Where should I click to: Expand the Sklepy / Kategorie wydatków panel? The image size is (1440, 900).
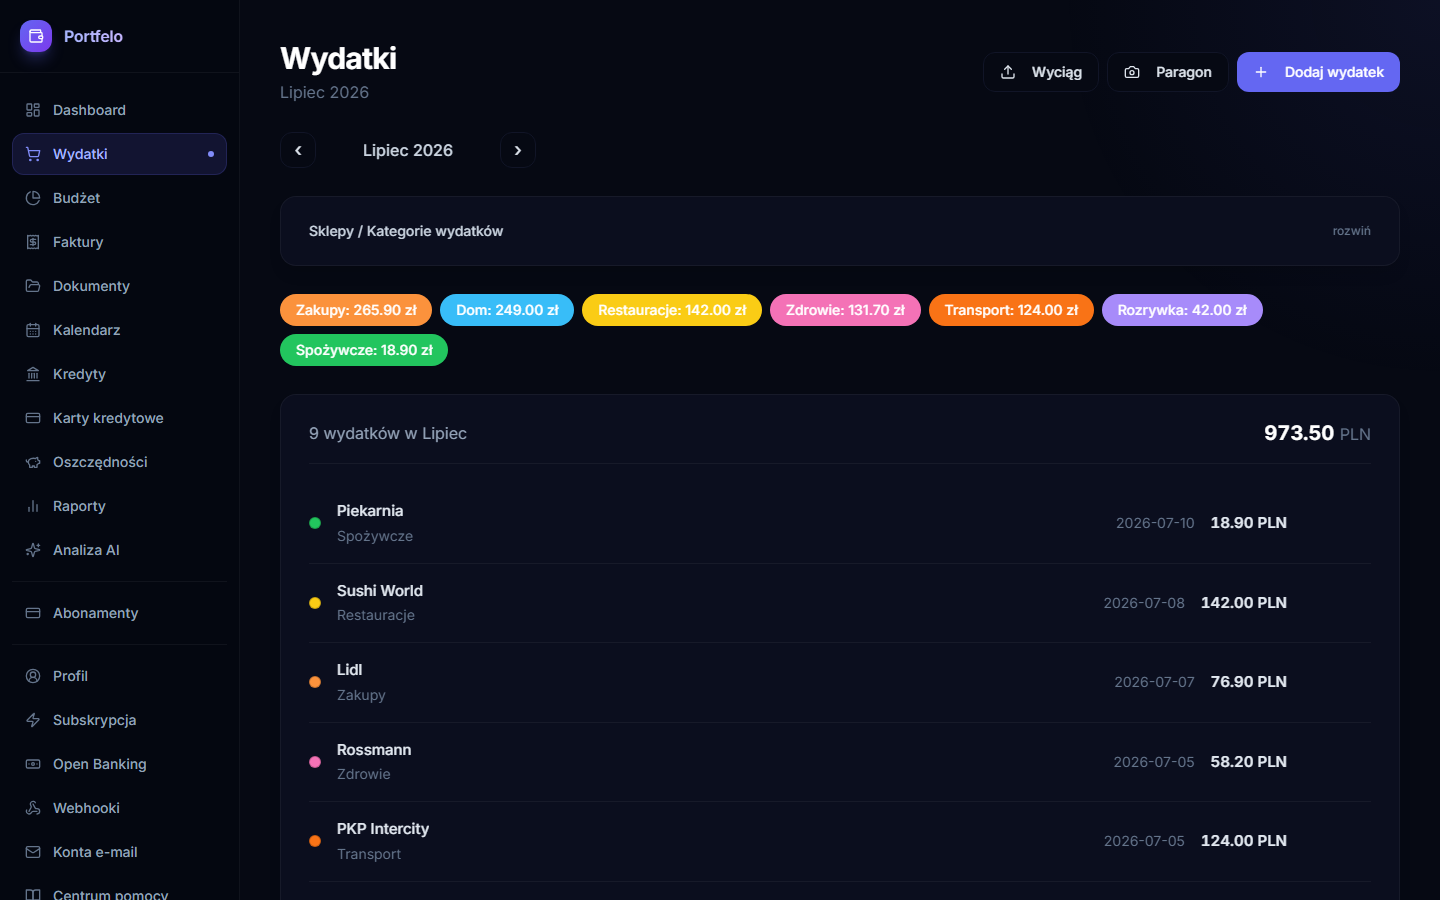(840, 231)
